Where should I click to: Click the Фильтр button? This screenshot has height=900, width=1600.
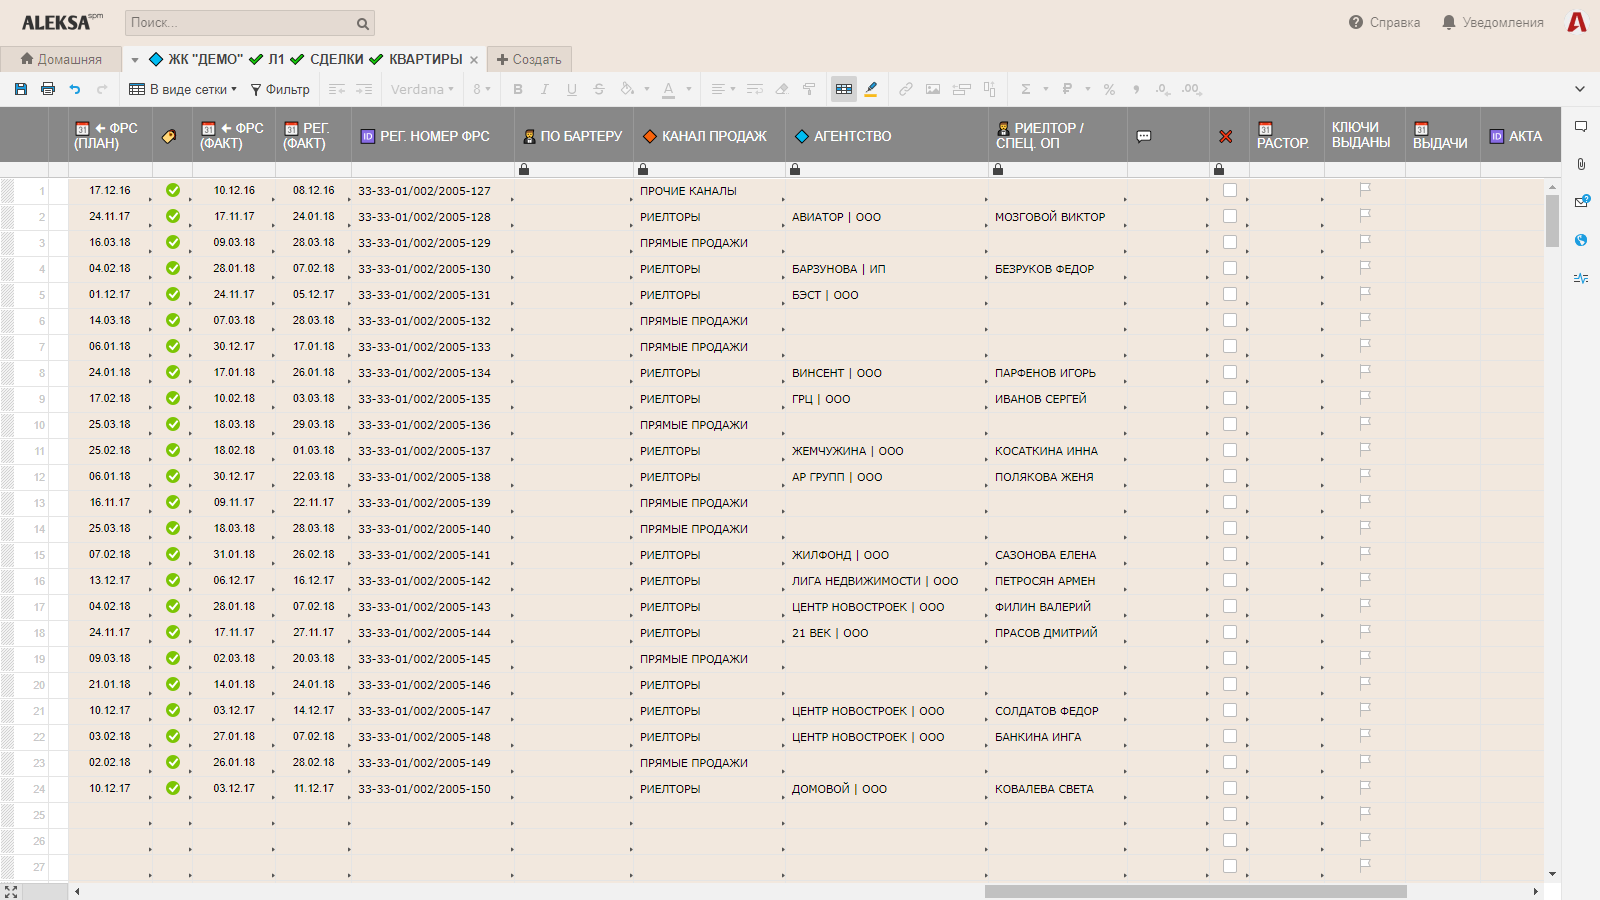click(x=280, y=89)
